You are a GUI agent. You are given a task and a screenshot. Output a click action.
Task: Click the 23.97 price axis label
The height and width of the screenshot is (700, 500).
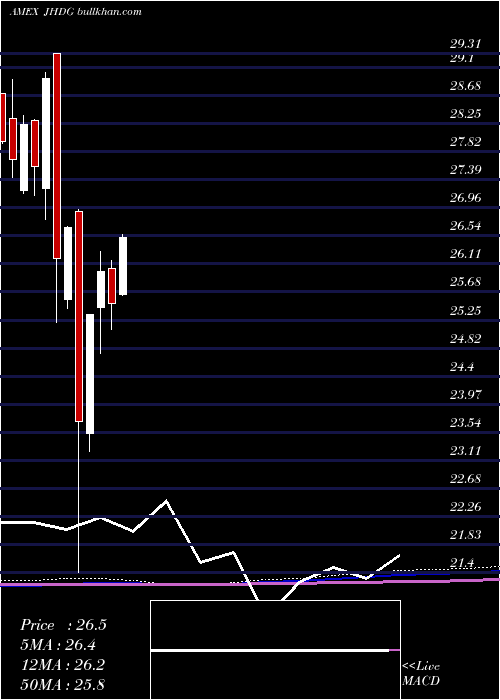point(465,395)
